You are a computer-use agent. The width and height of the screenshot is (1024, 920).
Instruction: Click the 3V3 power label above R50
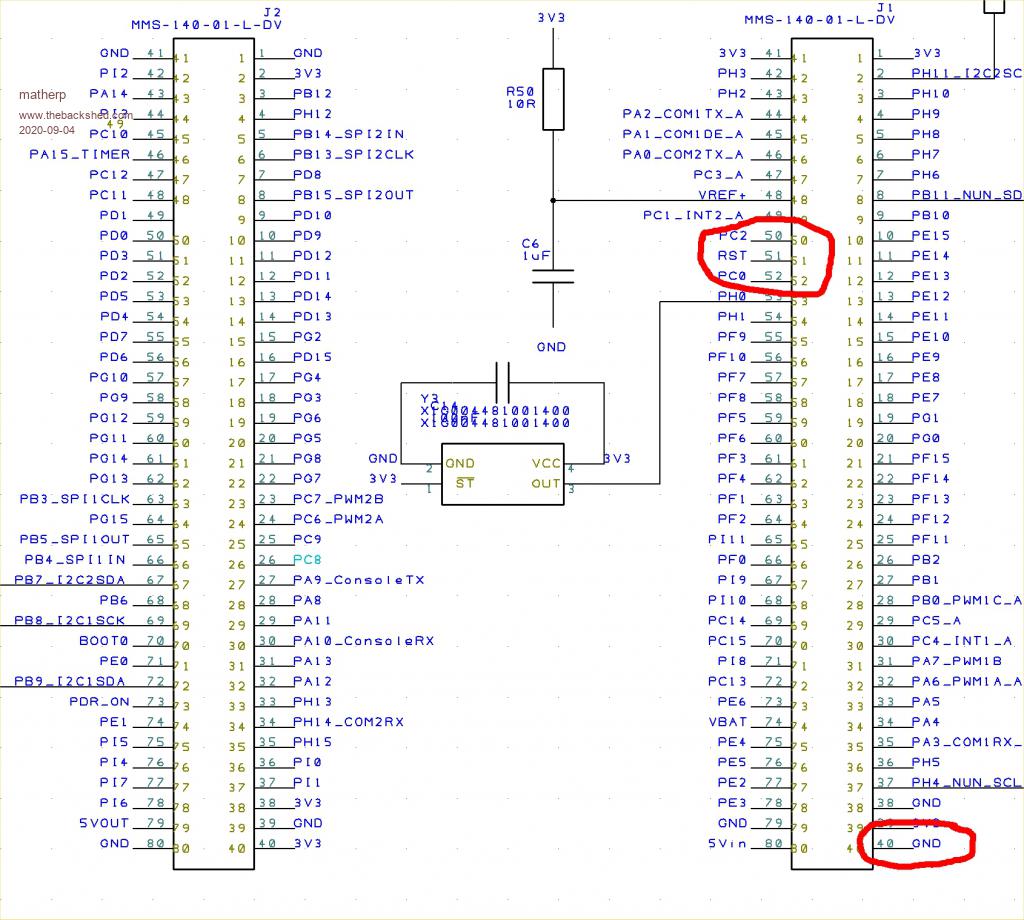click(x=553, y=18)
